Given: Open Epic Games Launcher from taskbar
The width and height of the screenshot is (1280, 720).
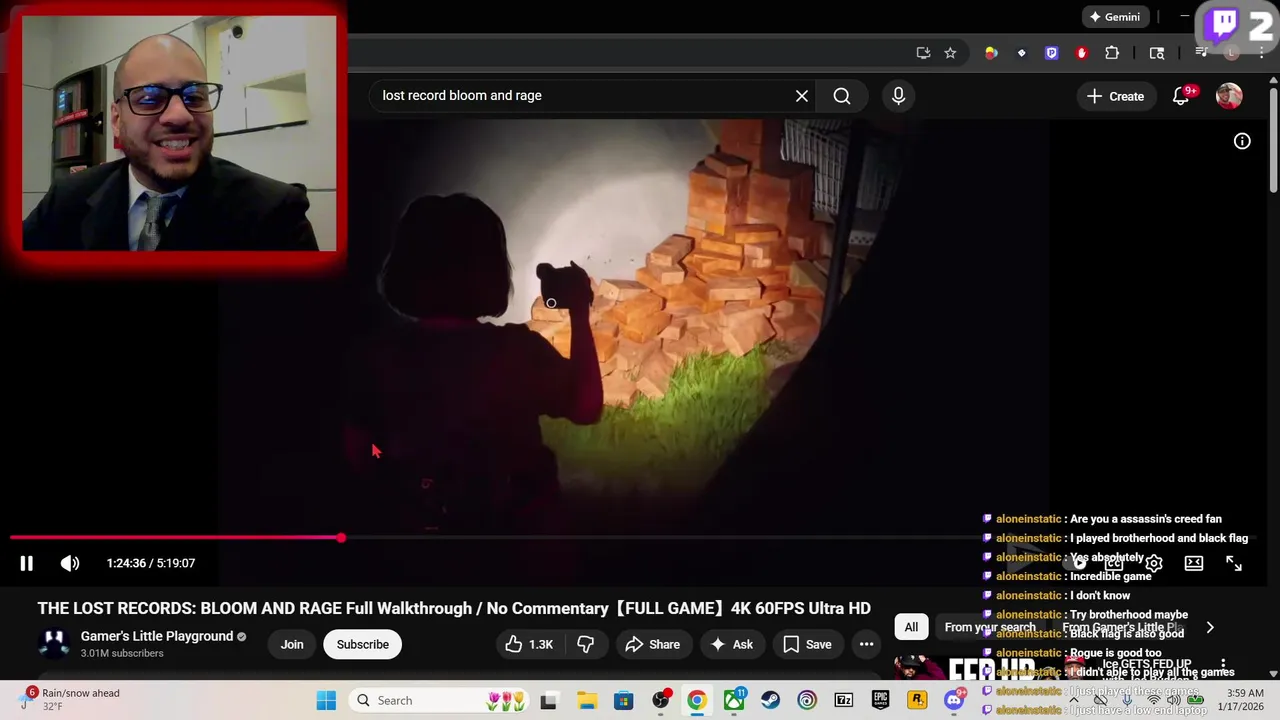Looking at the screenshot, I should (881, 700).
